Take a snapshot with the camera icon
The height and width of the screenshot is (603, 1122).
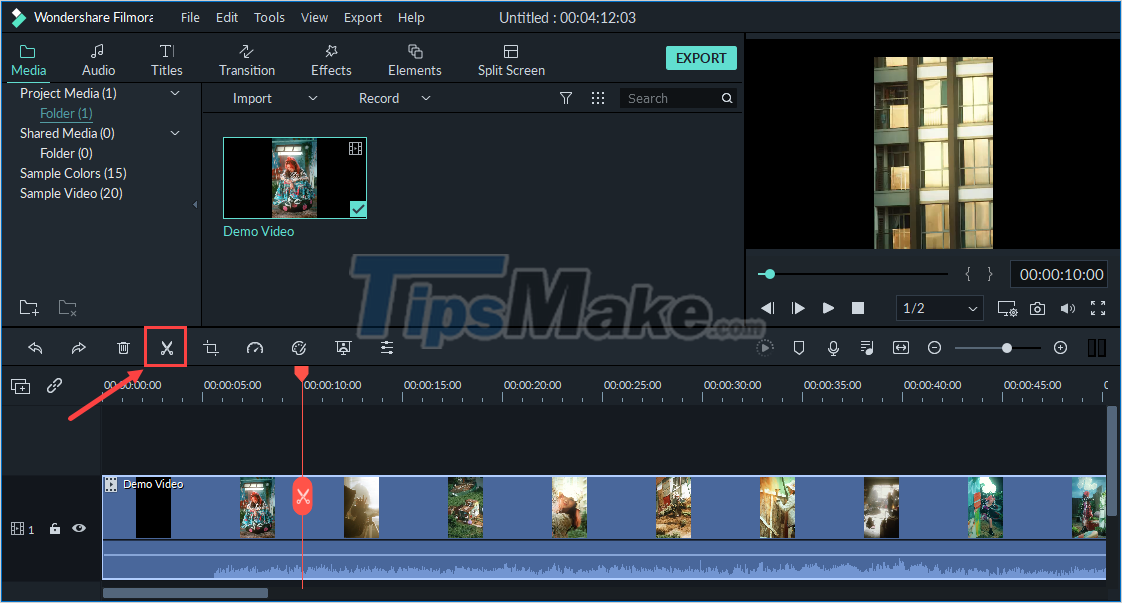(1037, 308)
